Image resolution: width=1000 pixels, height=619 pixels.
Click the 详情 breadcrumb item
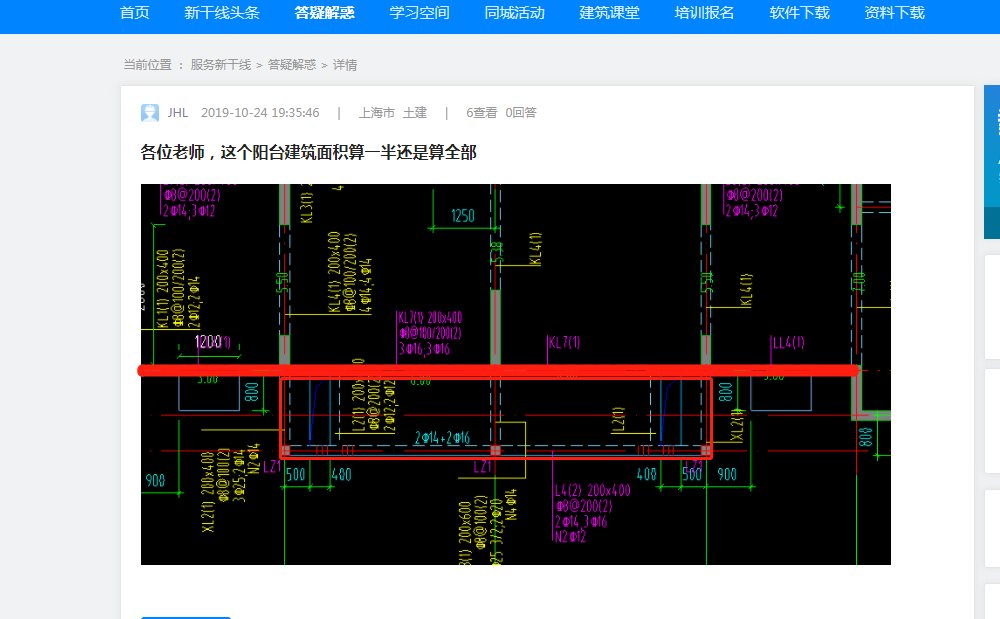coord(345,65)
